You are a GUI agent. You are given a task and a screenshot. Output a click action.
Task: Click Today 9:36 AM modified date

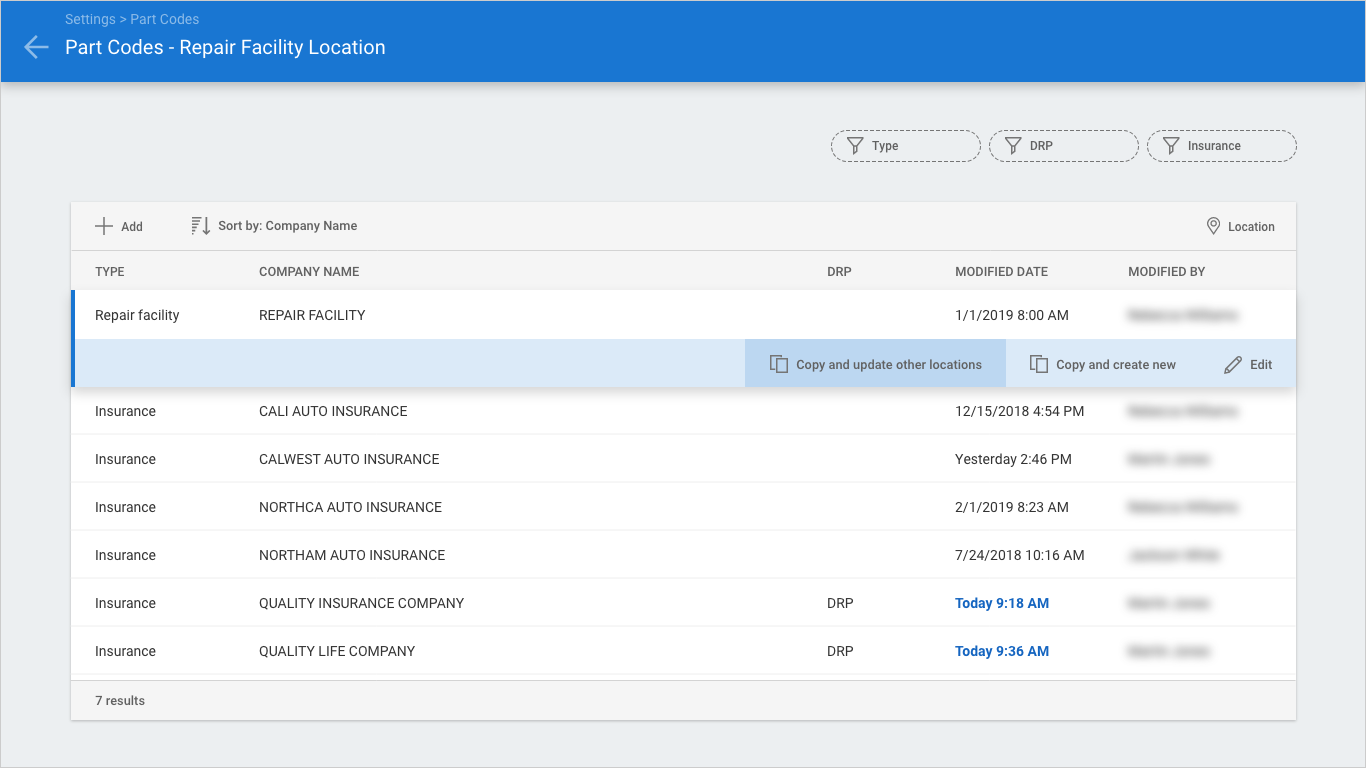(x=1001, y=651)
